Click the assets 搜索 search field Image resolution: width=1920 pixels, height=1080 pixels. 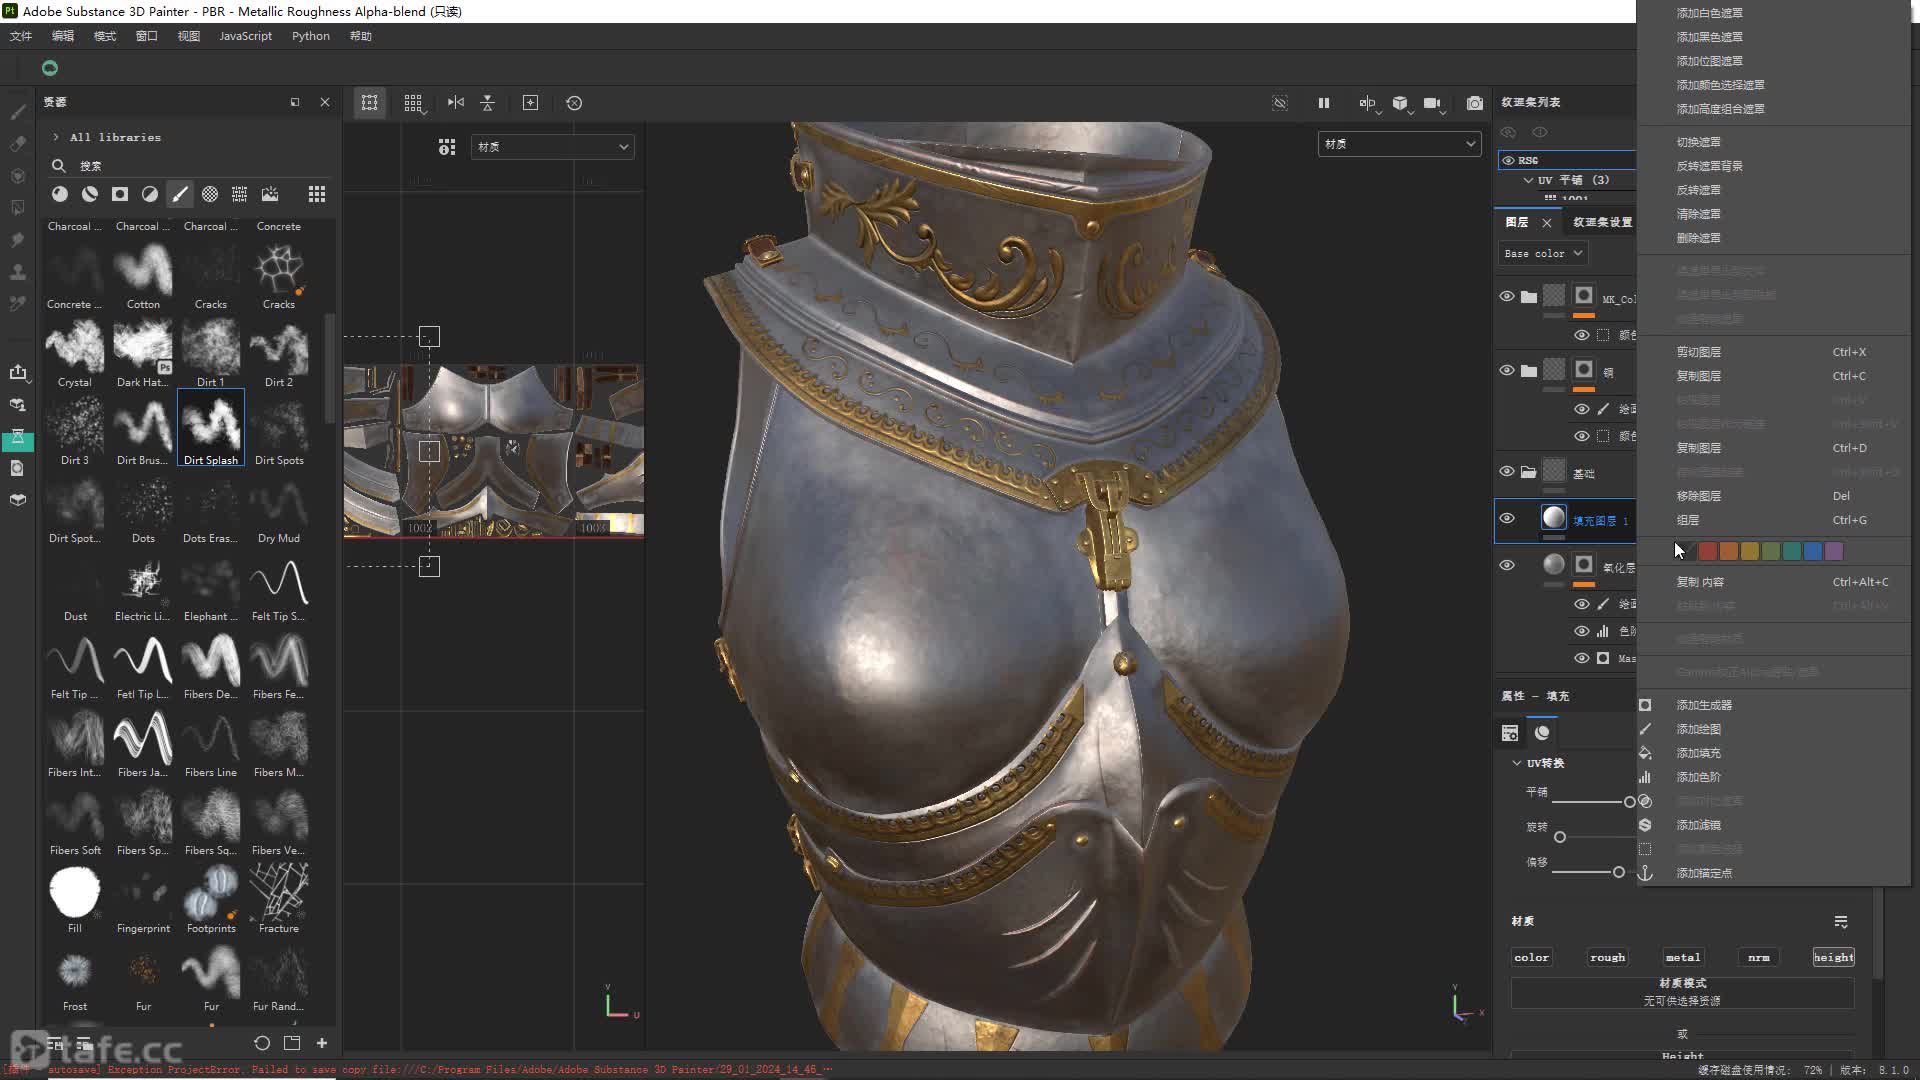190,166
